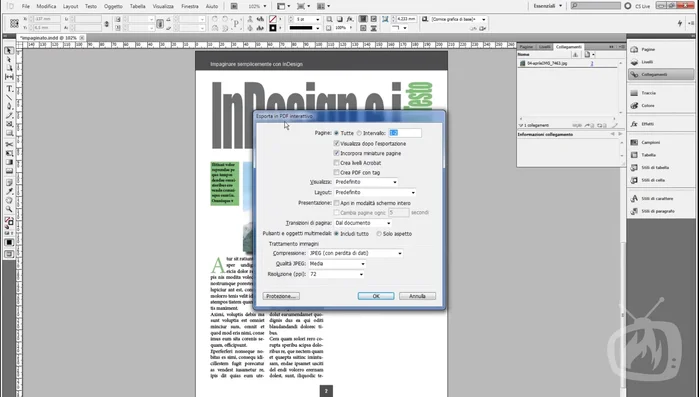
Task: Select the Hand tool
Action: coord(9,201)
